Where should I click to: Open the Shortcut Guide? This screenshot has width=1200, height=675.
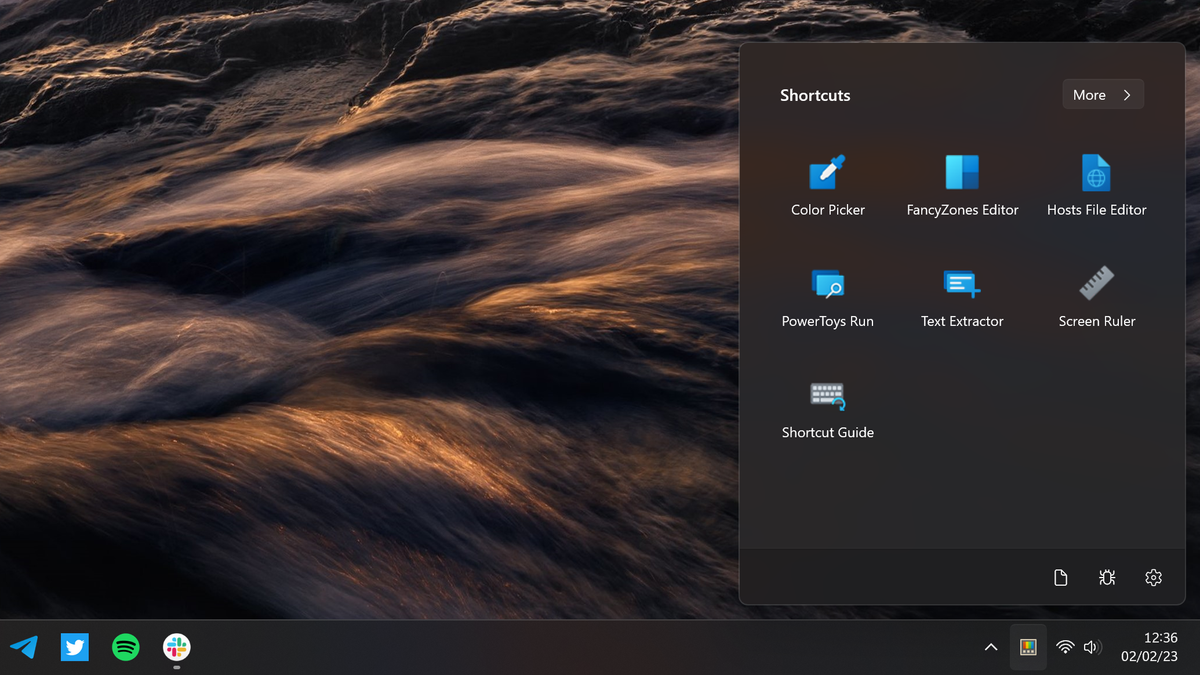click(x=828, y=408)
